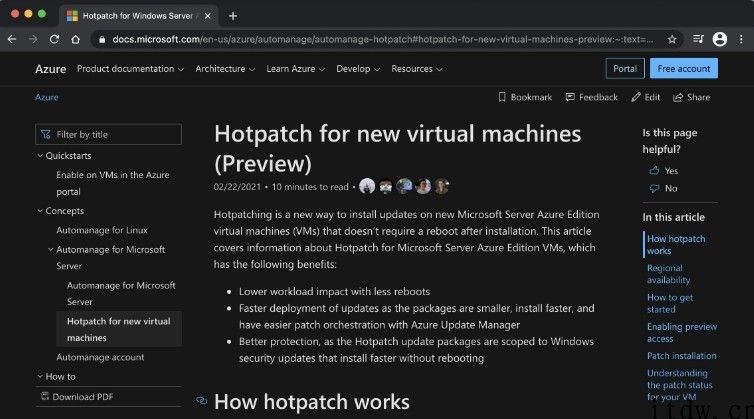
Task: Click the thumbs-up icon beside Yes
Action: click(654, 170)
